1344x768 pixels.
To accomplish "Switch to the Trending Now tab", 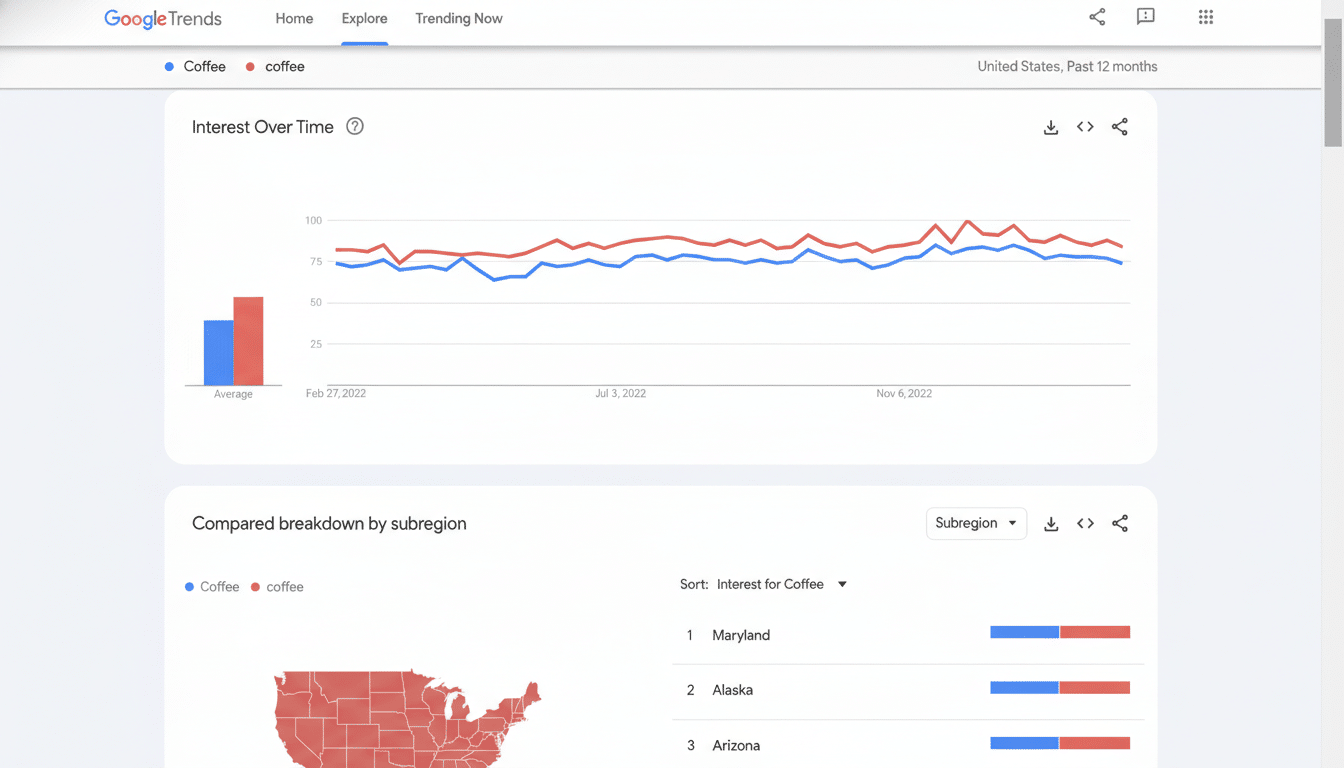I will pos(459,18).
